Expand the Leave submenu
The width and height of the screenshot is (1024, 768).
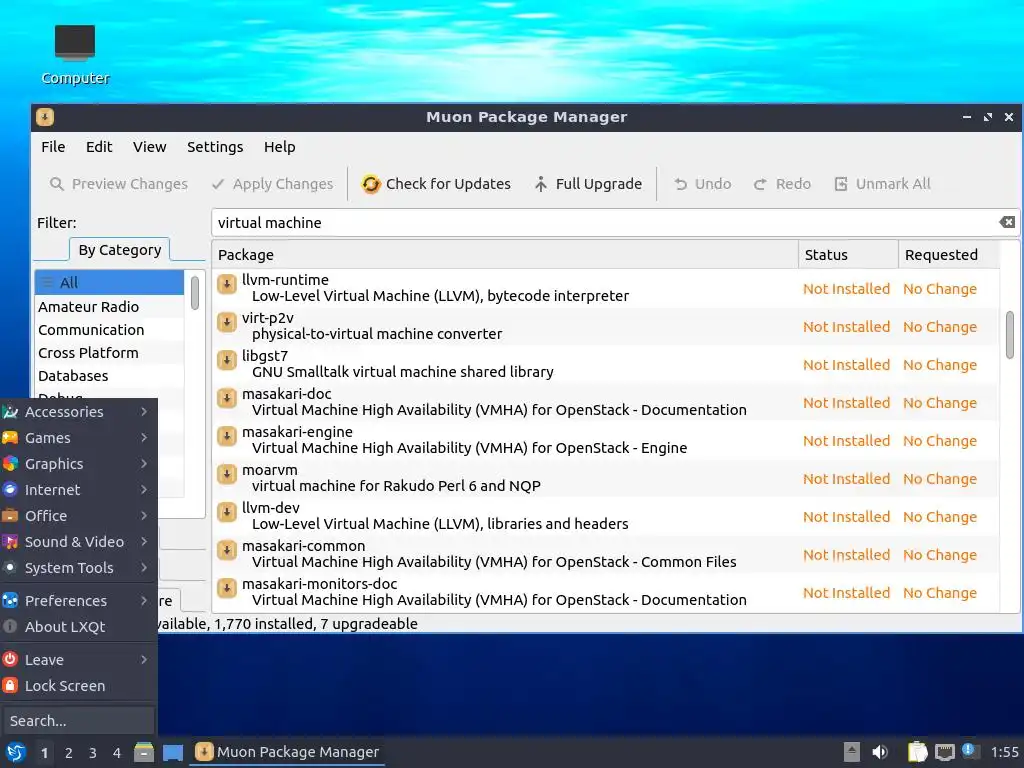click(x=78, y=660)
